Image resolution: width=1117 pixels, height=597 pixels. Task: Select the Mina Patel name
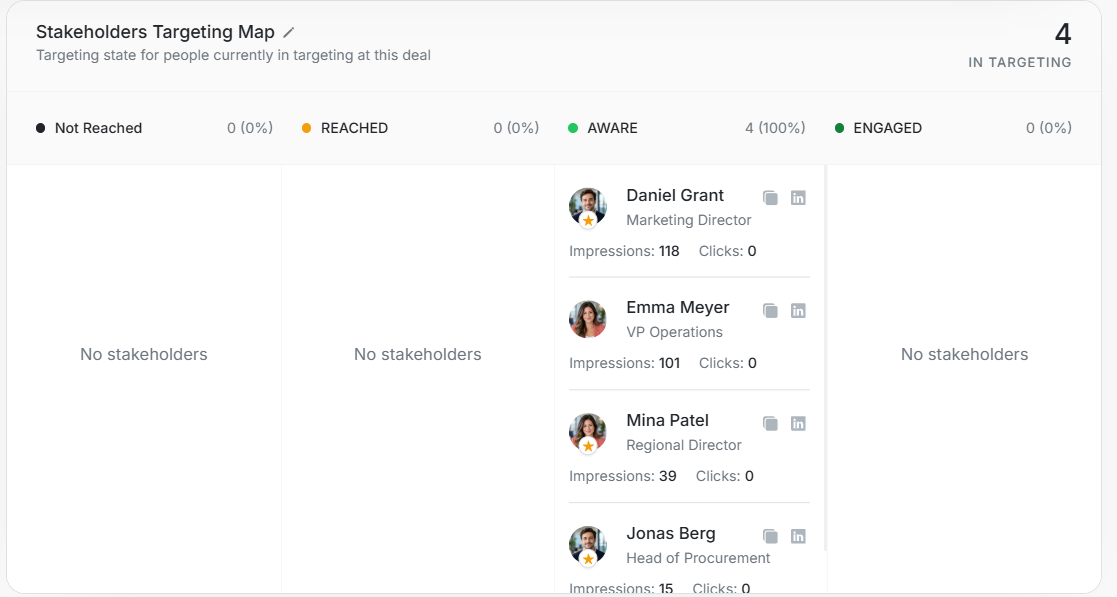[x=667, y=420]
